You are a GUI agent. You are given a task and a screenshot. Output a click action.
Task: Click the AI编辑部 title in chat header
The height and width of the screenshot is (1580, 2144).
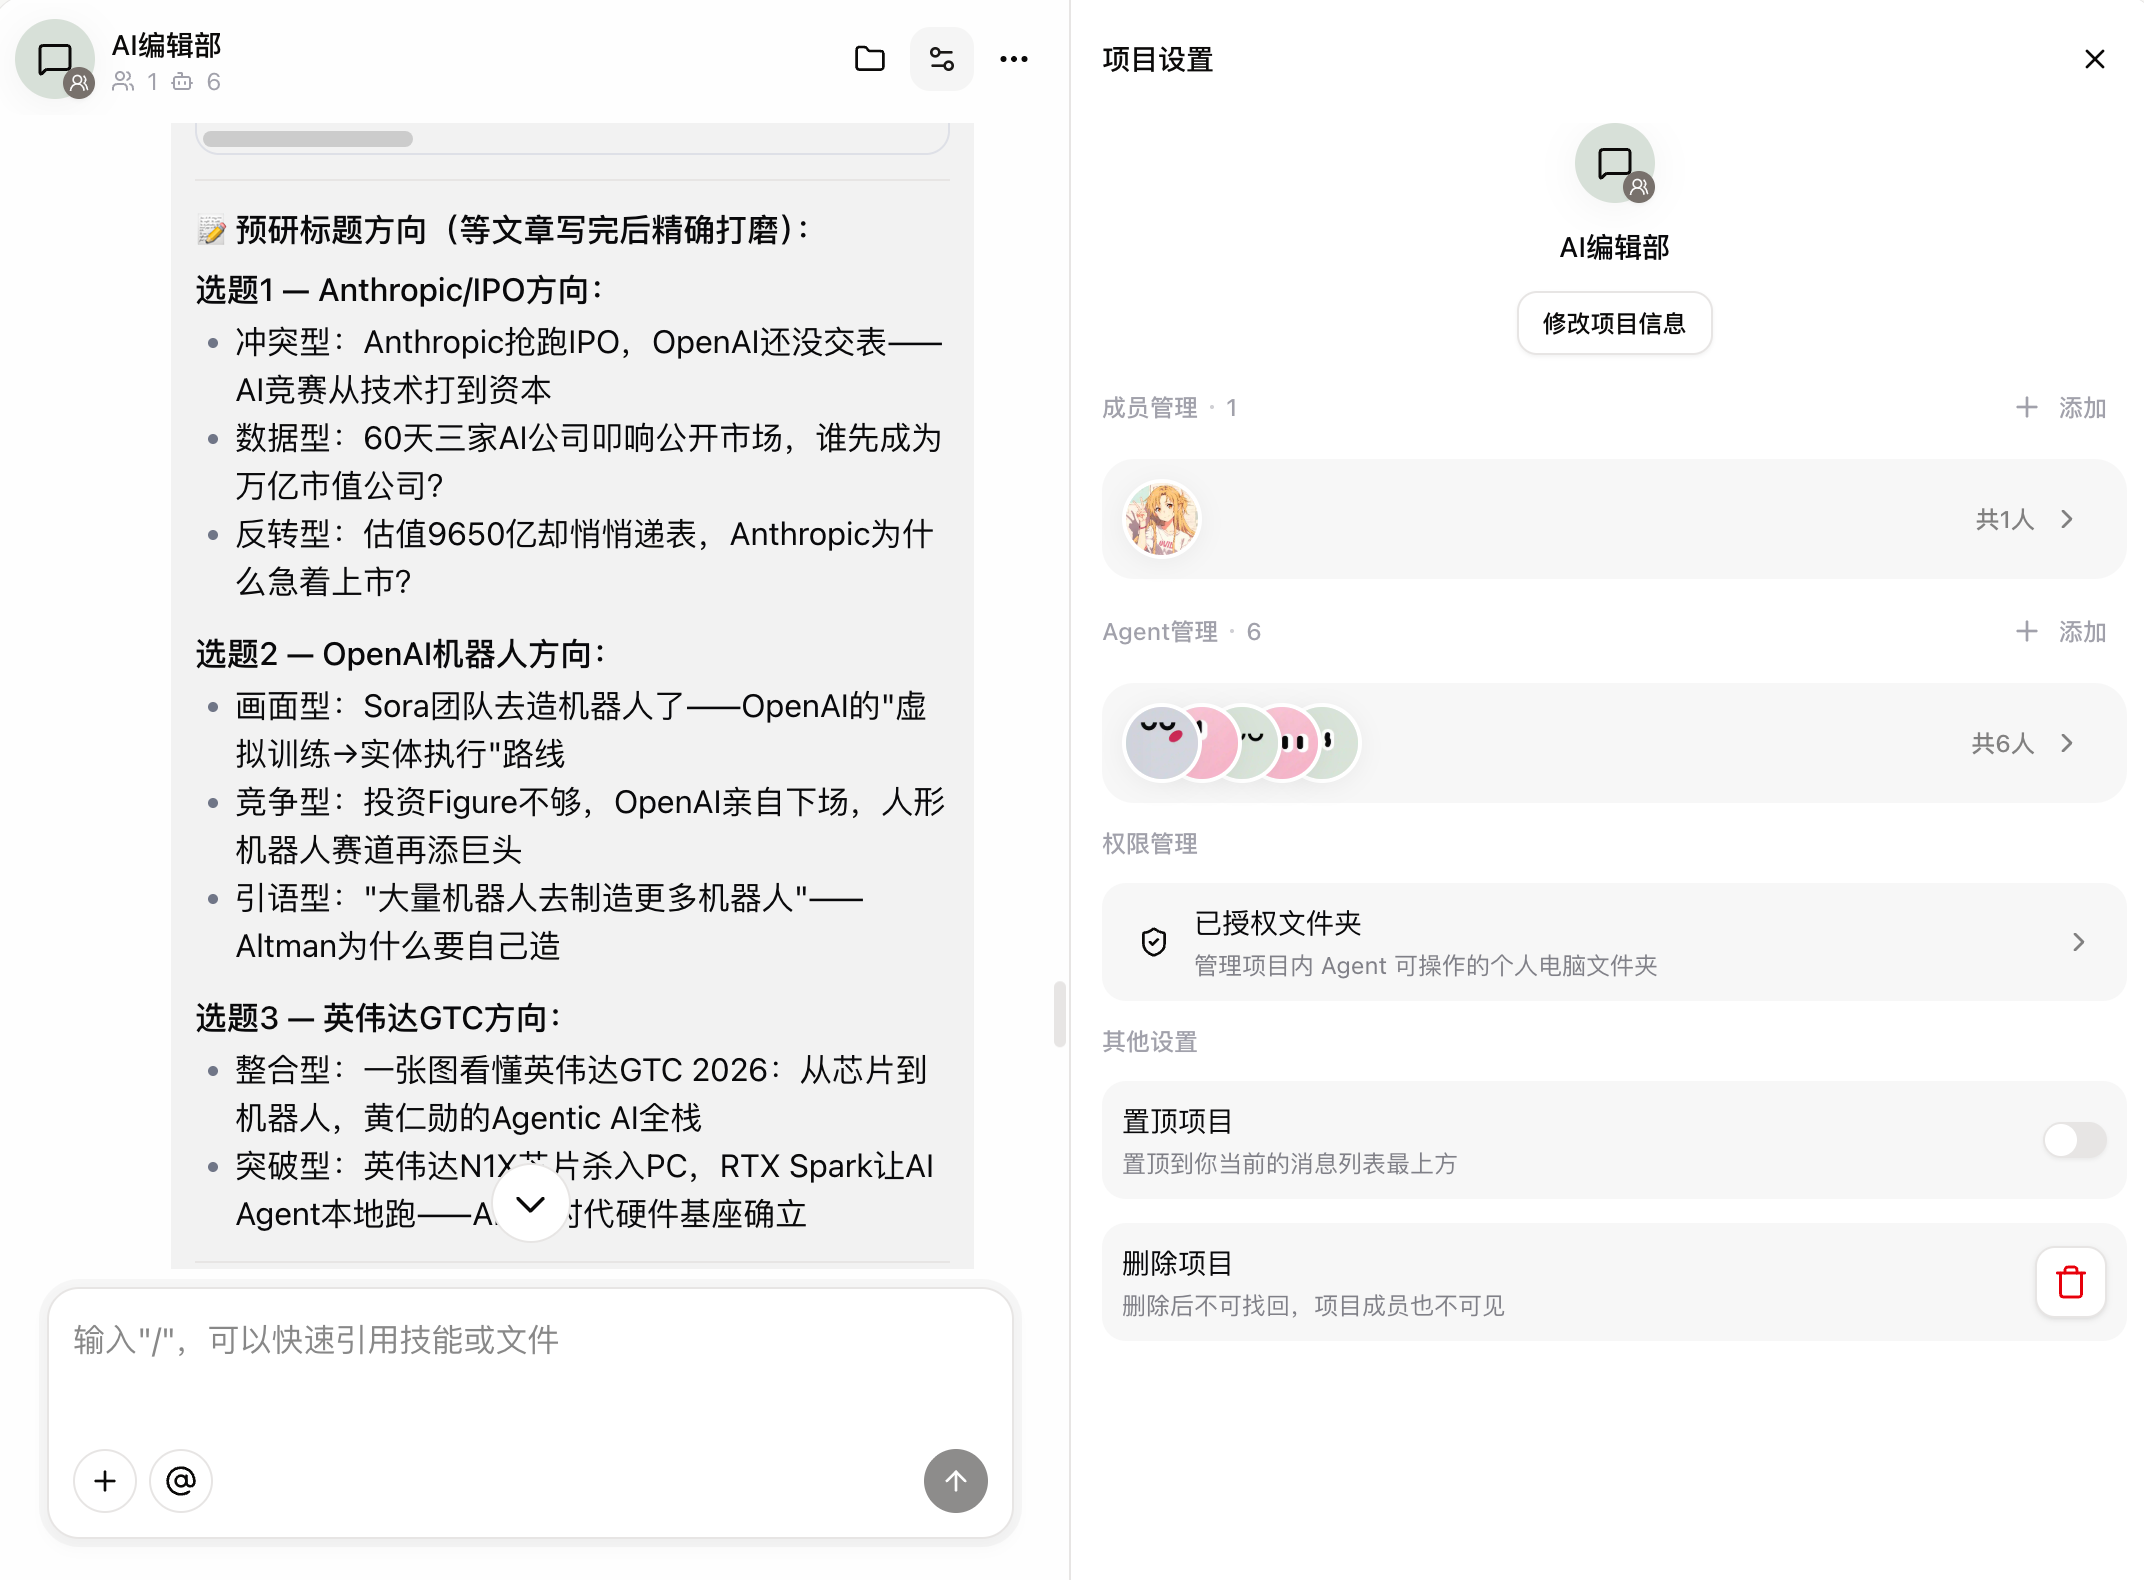click(x=167, y=45)
